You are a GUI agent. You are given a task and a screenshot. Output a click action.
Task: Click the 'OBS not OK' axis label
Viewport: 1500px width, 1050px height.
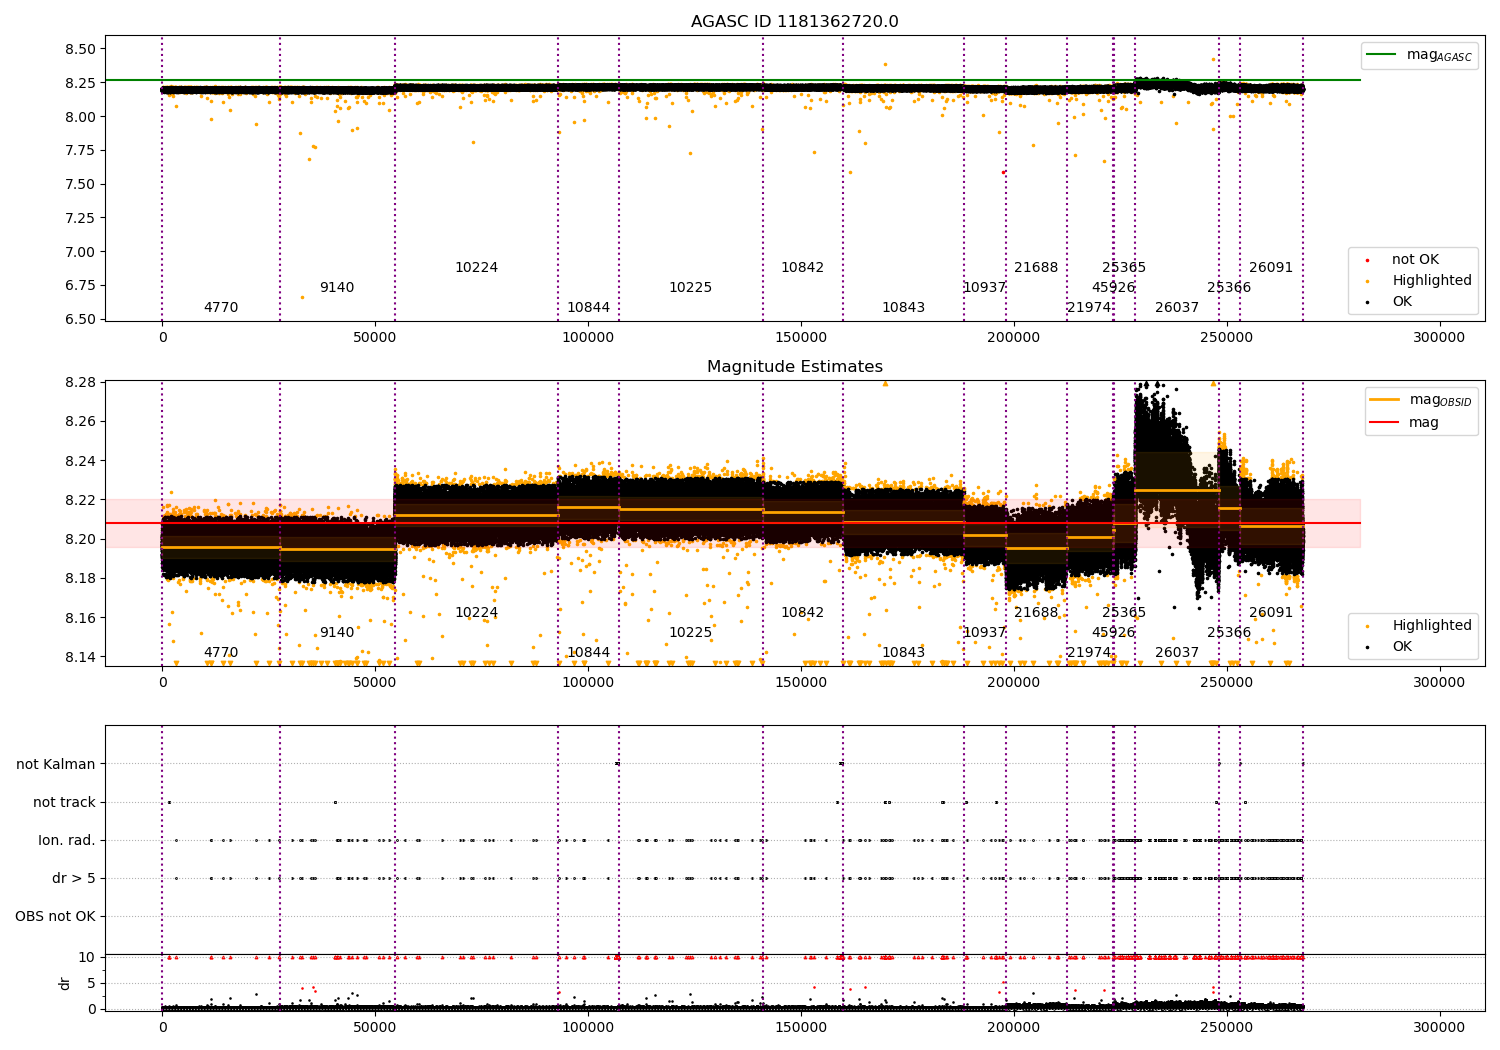click(56, 916)
